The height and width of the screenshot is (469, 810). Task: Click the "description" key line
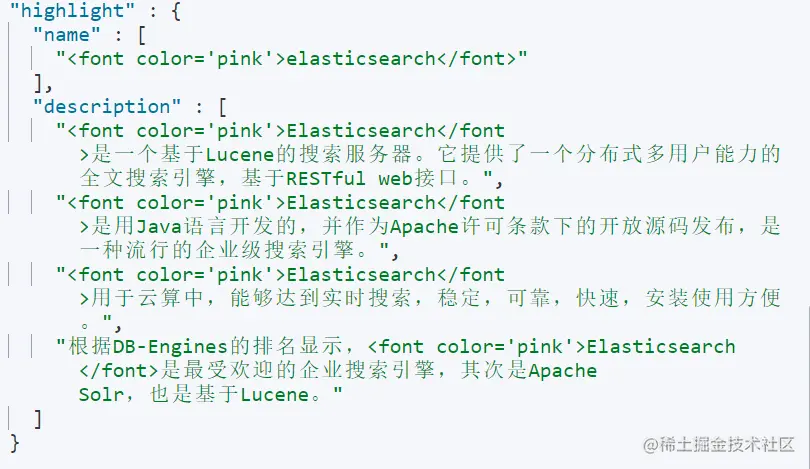(130, 107)
